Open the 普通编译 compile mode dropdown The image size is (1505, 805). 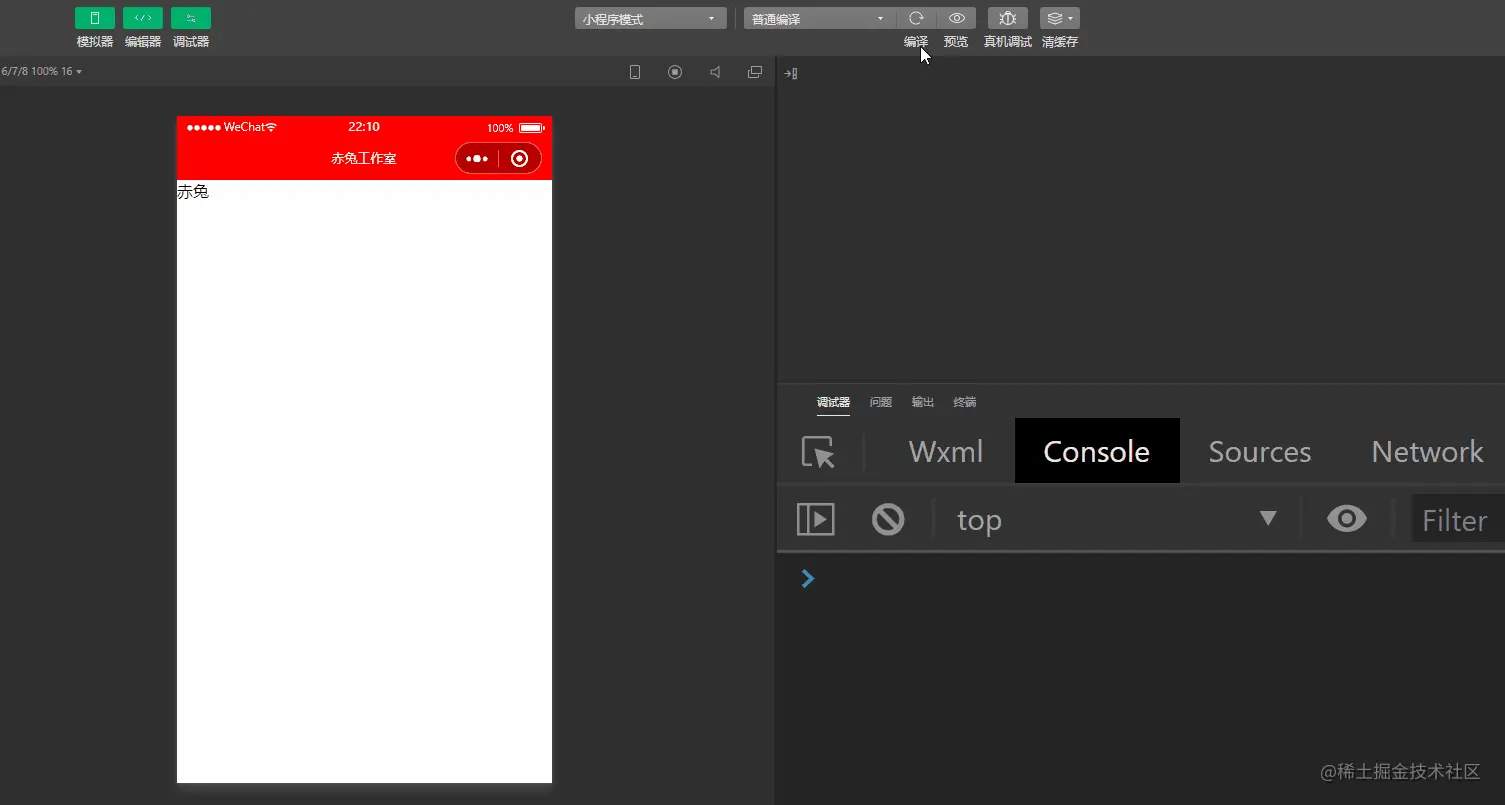click(819, 18)
